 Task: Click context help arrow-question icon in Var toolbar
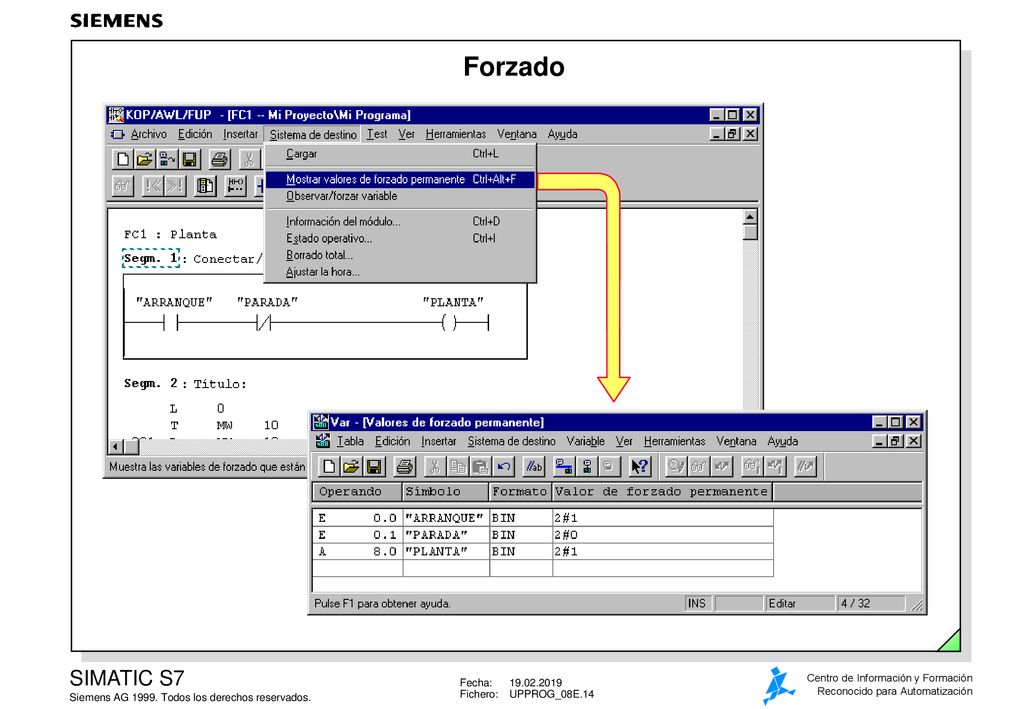[639, 466]
